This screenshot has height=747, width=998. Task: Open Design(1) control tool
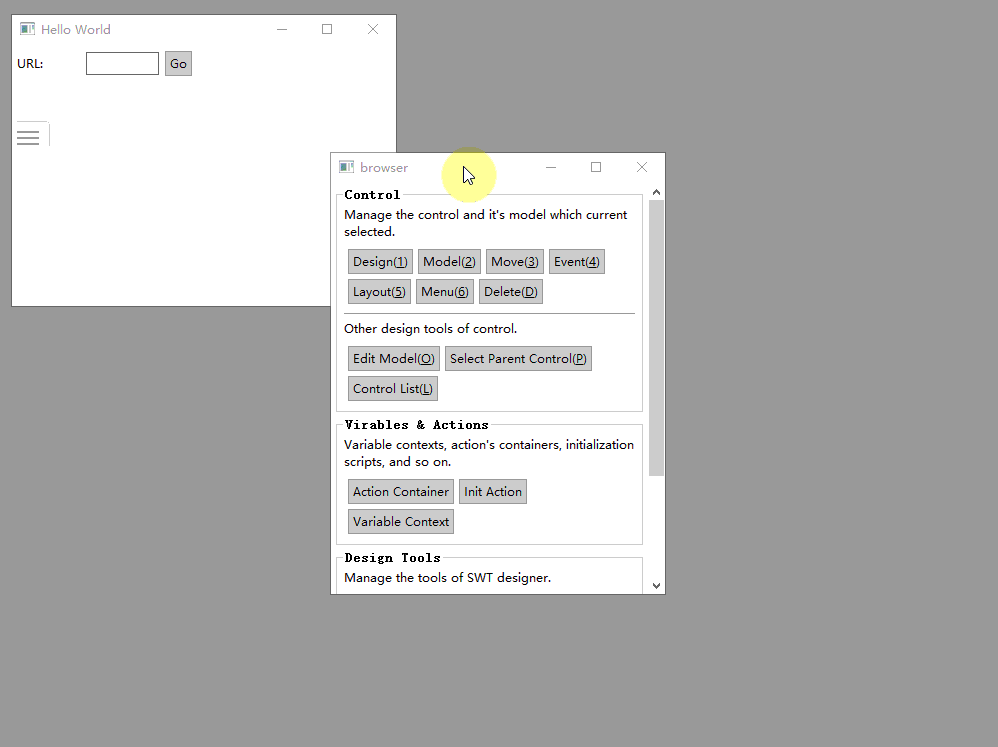pyautogui.click(x=380, y=262)
